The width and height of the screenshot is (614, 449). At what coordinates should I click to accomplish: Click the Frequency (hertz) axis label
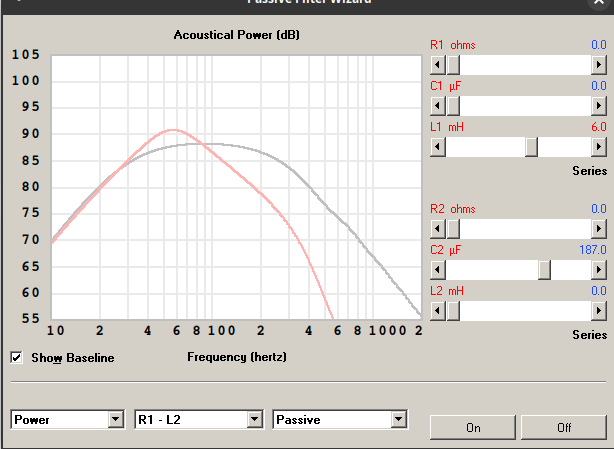237,357
